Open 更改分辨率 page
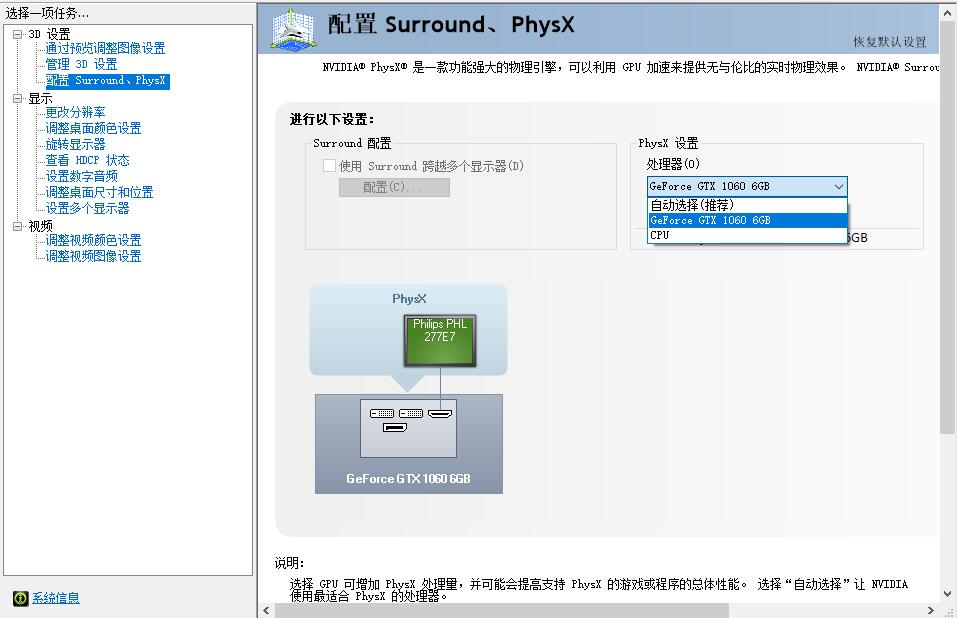Image resolution: width=958 pixels, height=618 pixels. [75, 112]
